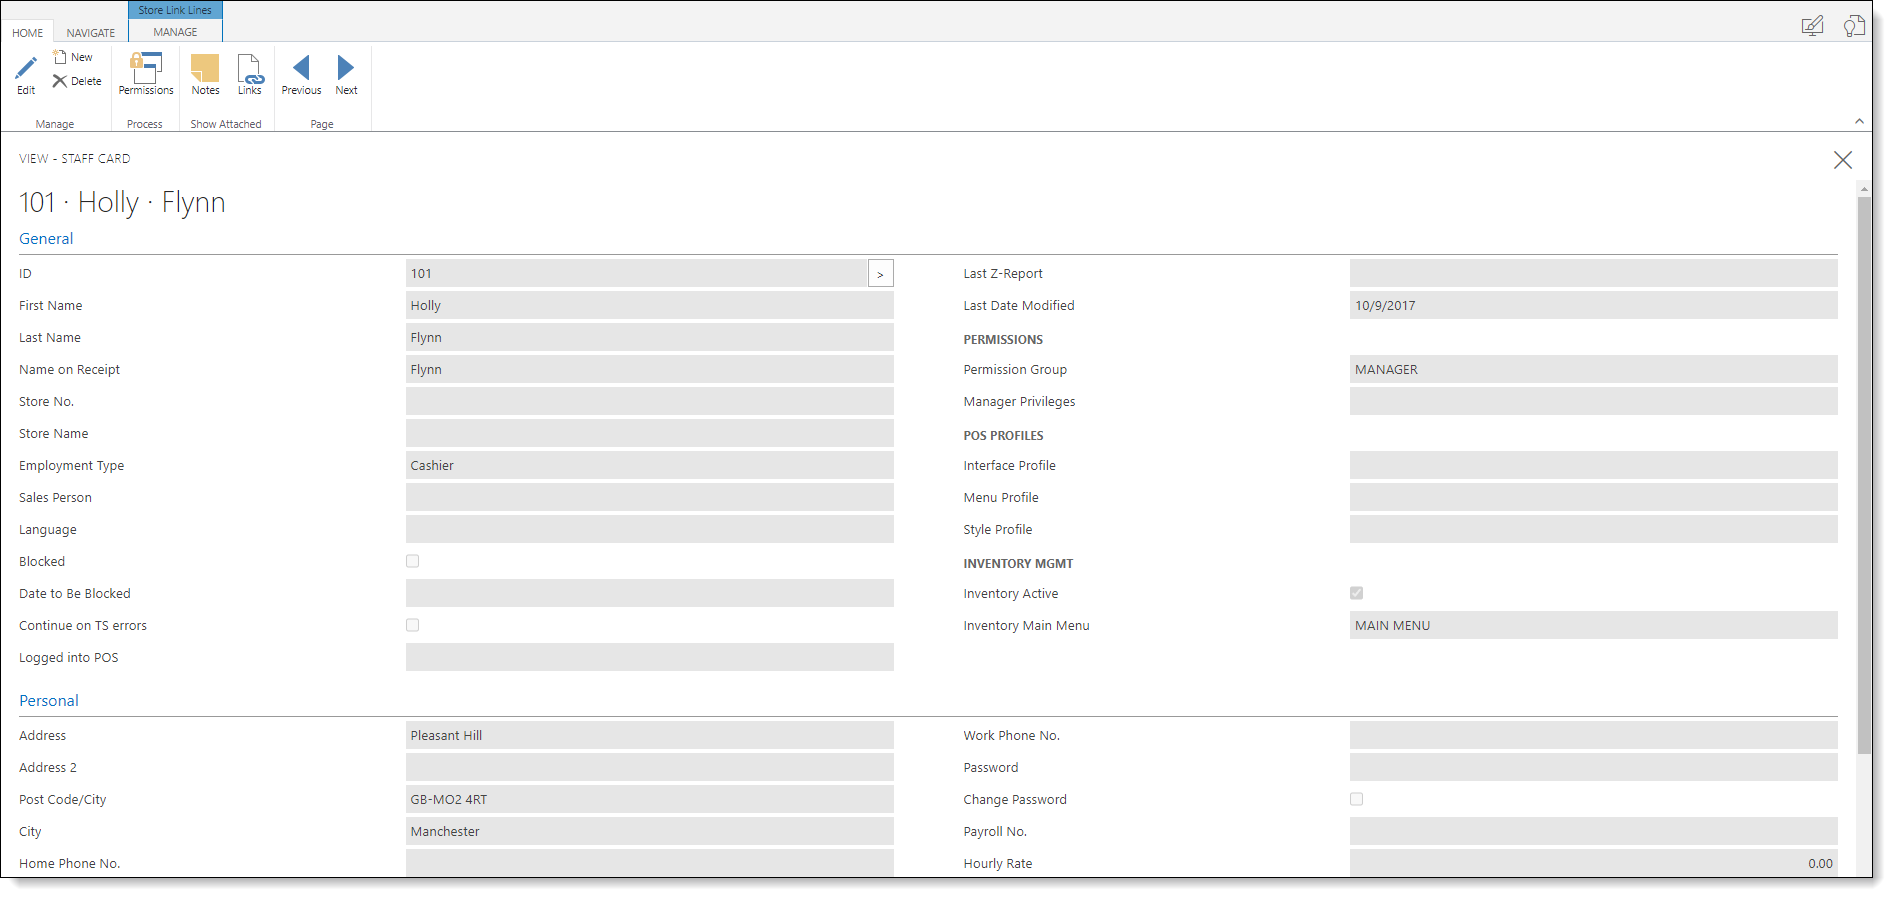The image size is (1893, 898).
Task: Open the Permissions padlock icon
Action: click(x=146, y=69)
